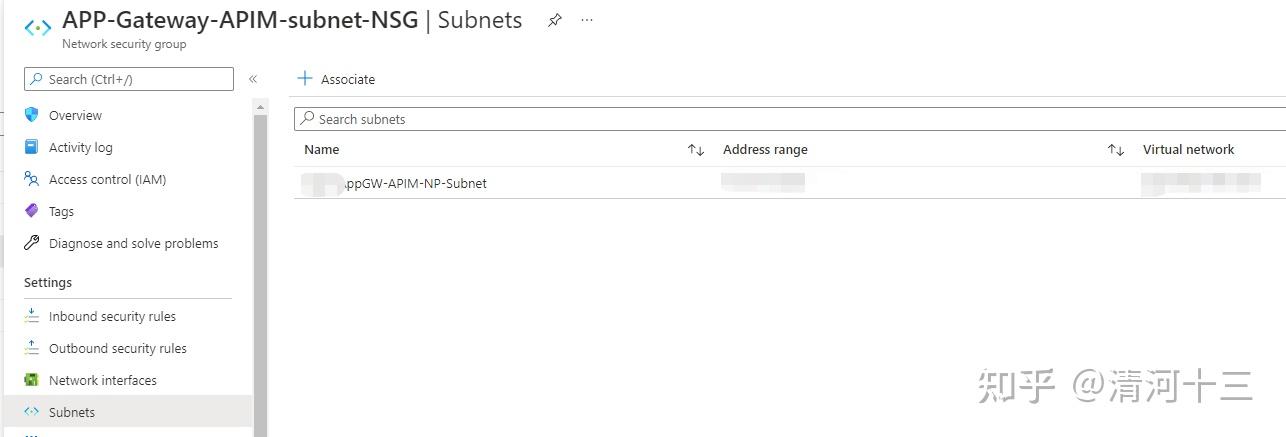Open the AppGW-APIM-NP-Subnet link
Image resolution: width=1286 pixels, height=437 pixels.
pos(414,183)
